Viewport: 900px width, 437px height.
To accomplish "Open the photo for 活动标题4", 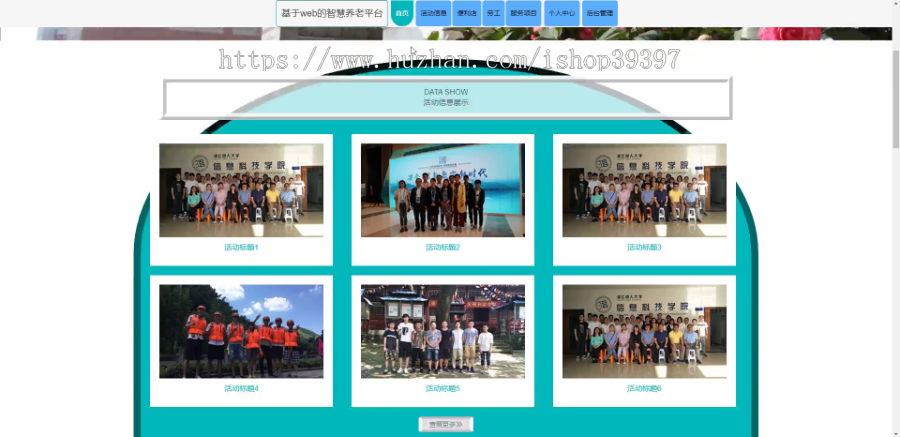I will point(241,331).
